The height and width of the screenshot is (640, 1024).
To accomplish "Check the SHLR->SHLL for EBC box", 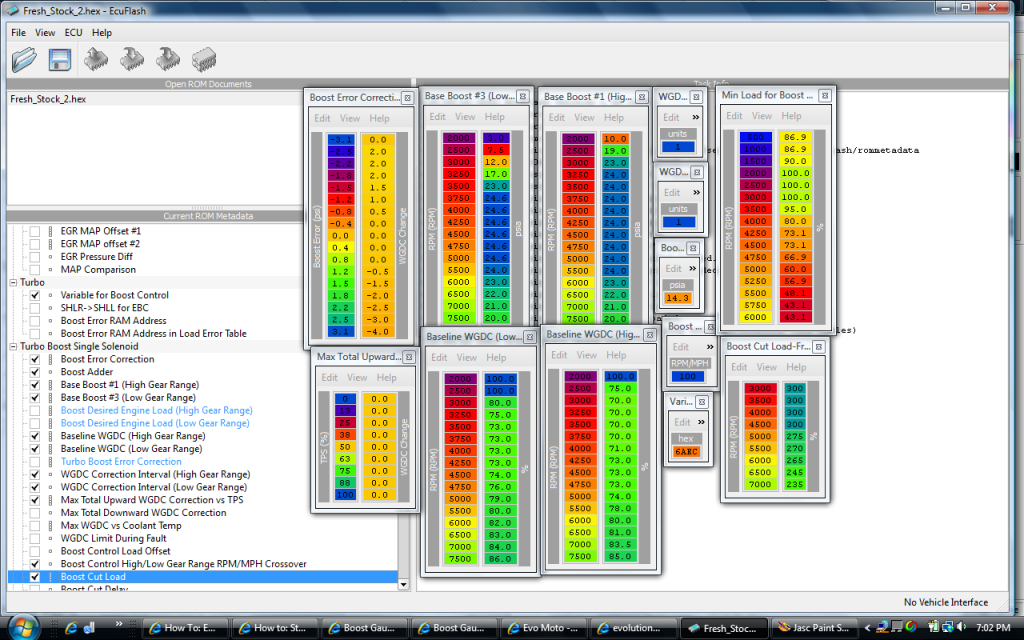I will click(35, 308).
